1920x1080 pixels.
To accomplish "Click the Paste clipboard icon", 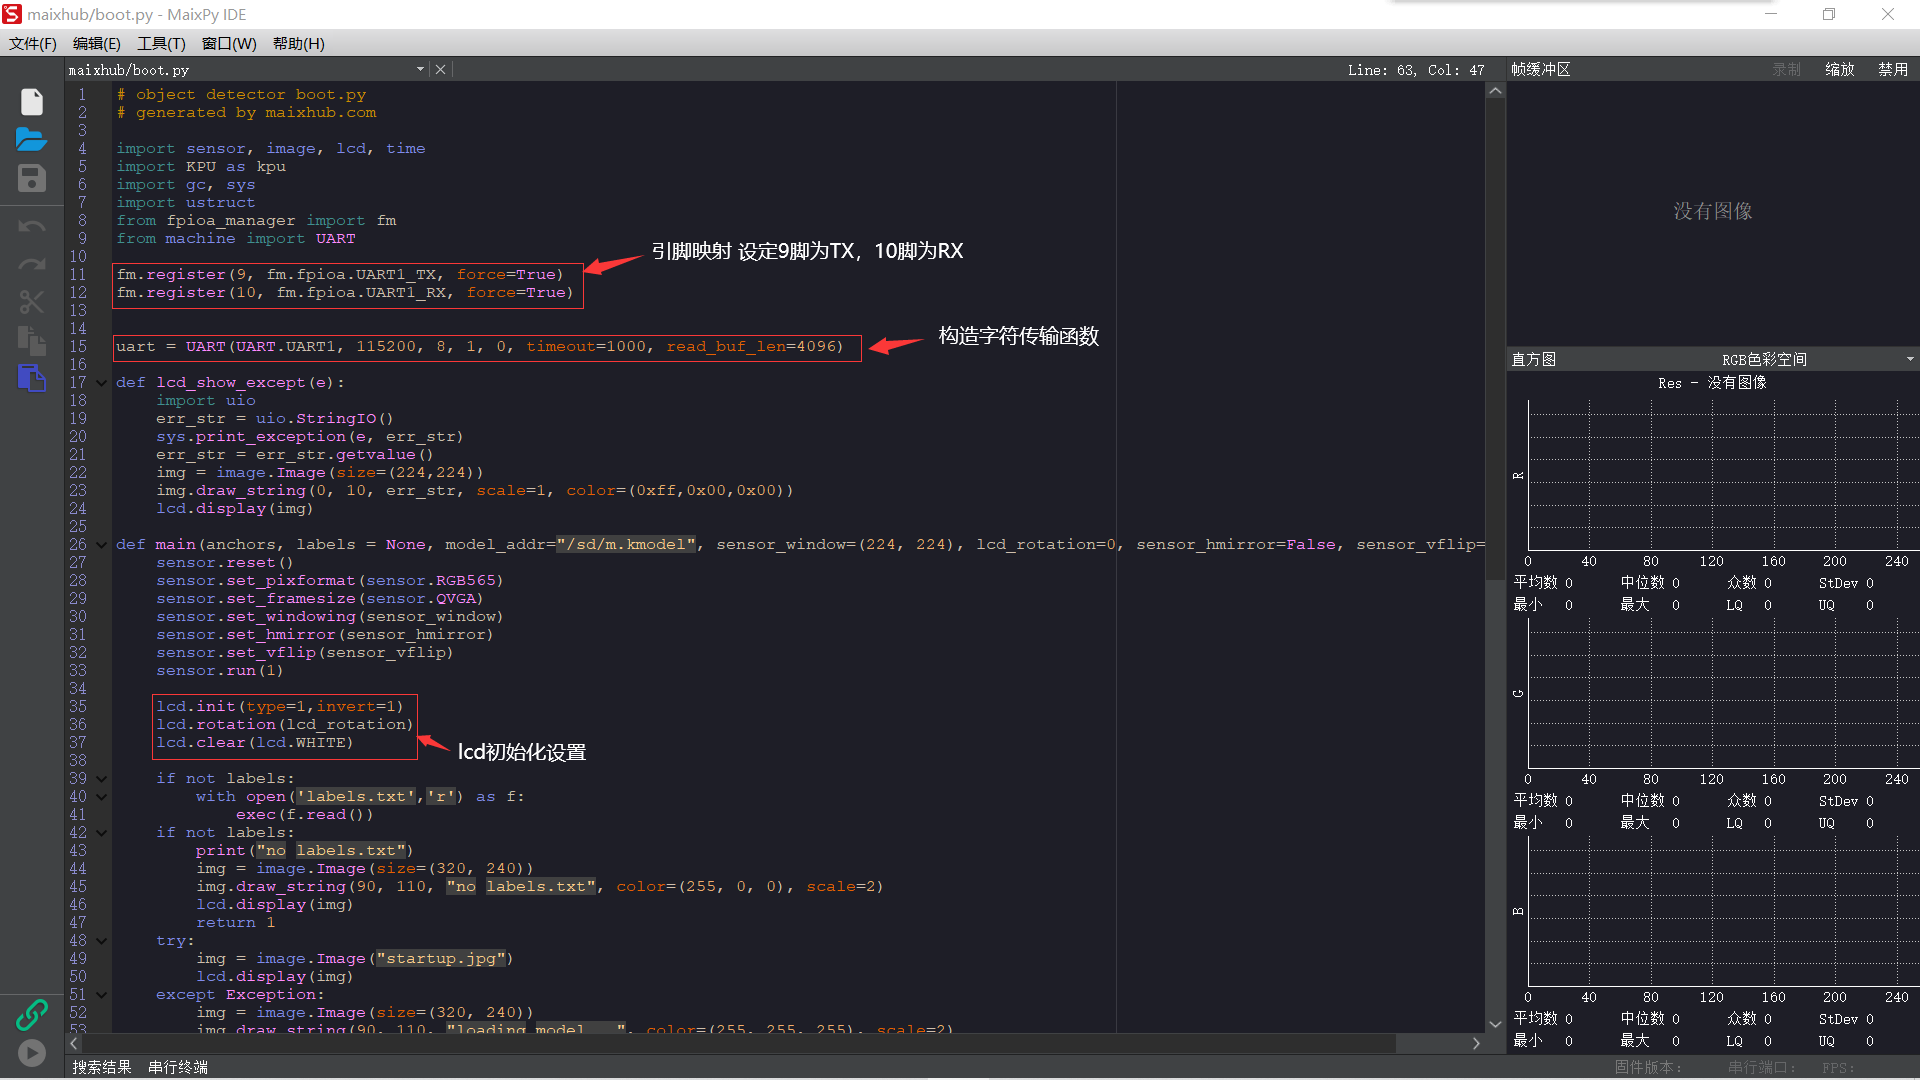I will (x=32, y=378).
